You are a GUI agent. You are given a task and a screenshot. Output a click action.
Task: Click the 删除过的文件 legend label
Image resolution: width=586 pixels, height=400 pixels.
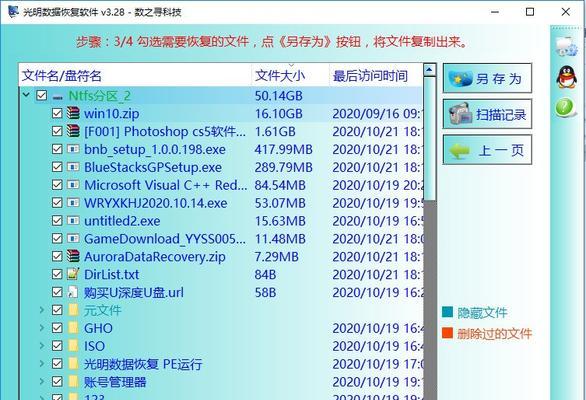(494, 333)
